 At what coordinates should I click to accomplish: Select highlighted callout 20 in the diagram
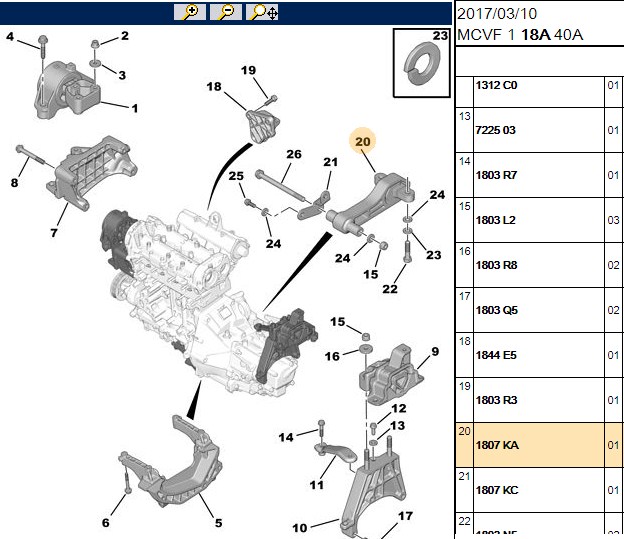pyautogui.click(x=363, y=142)
